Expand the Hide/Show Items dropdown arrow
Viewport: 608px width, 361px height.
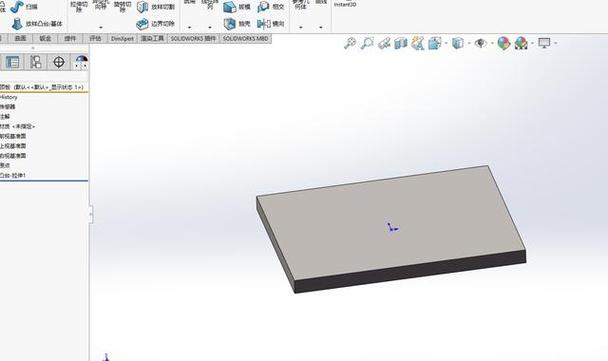pyautogui.click(x=492, y=43)
